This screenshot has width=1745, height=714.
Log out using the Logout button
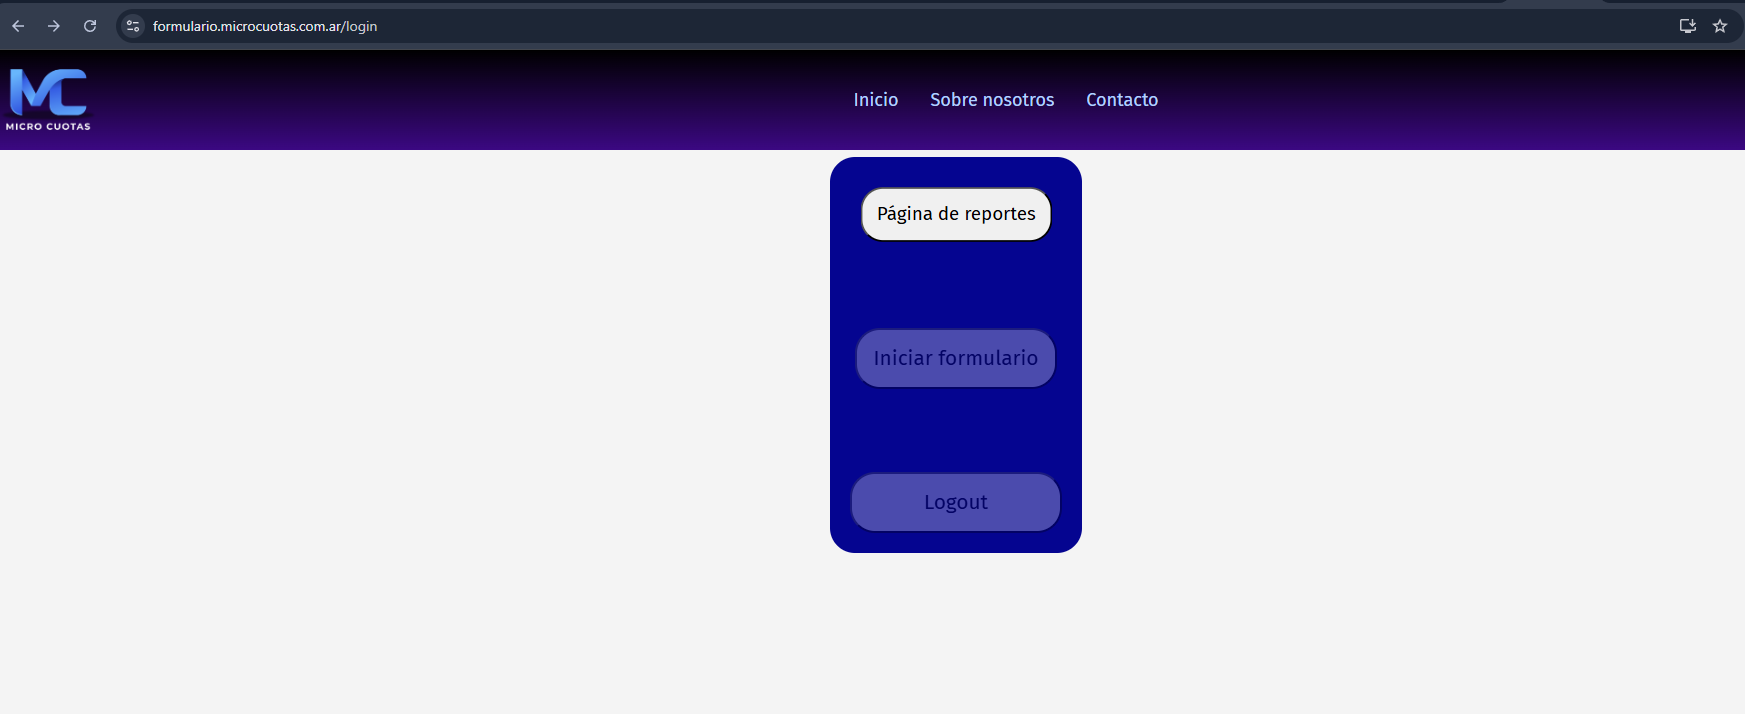956,502
